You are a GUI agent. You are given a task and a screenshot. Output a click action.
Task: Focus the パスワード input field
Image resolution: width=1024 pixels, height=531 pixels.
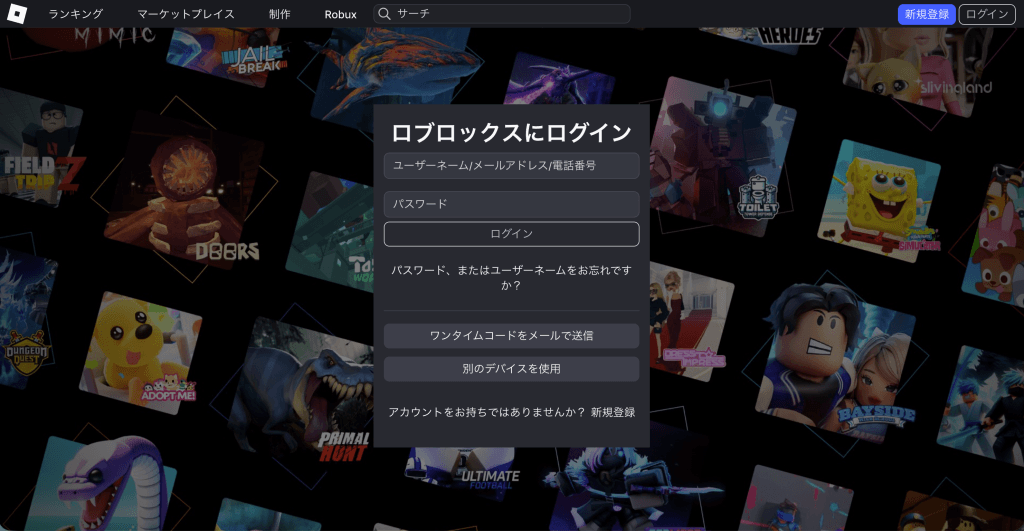point(511,204)
